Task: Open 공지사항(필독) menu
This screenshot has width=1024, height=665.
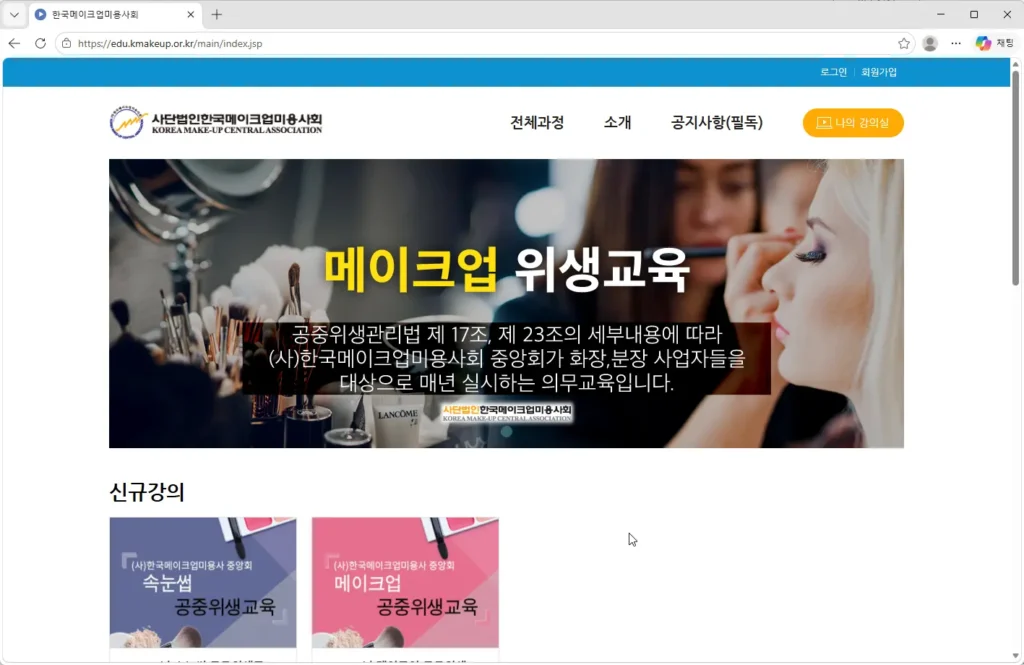Action: (716, 123)
